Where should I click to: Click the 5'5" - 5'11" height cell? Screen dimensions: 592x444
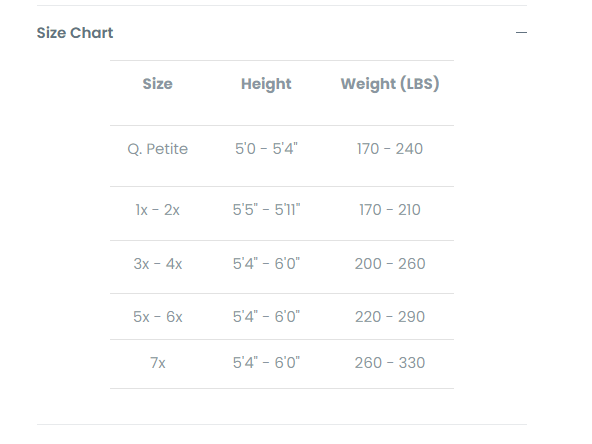click(x=266, y=210)
